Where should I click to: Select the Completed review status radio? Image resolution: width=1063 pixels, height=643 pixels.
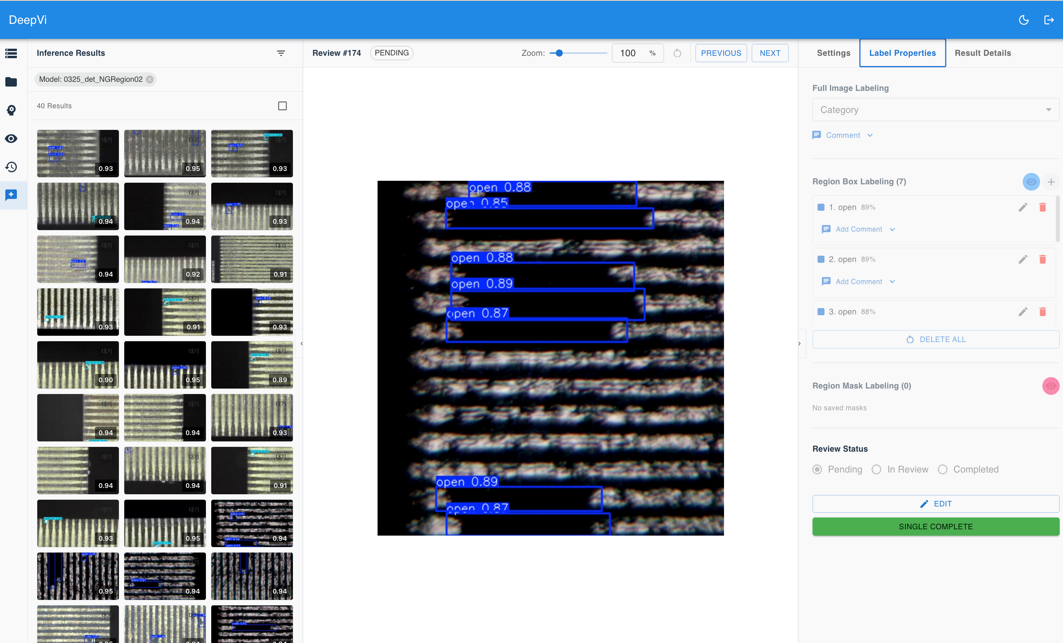click(x=942, y=469)
